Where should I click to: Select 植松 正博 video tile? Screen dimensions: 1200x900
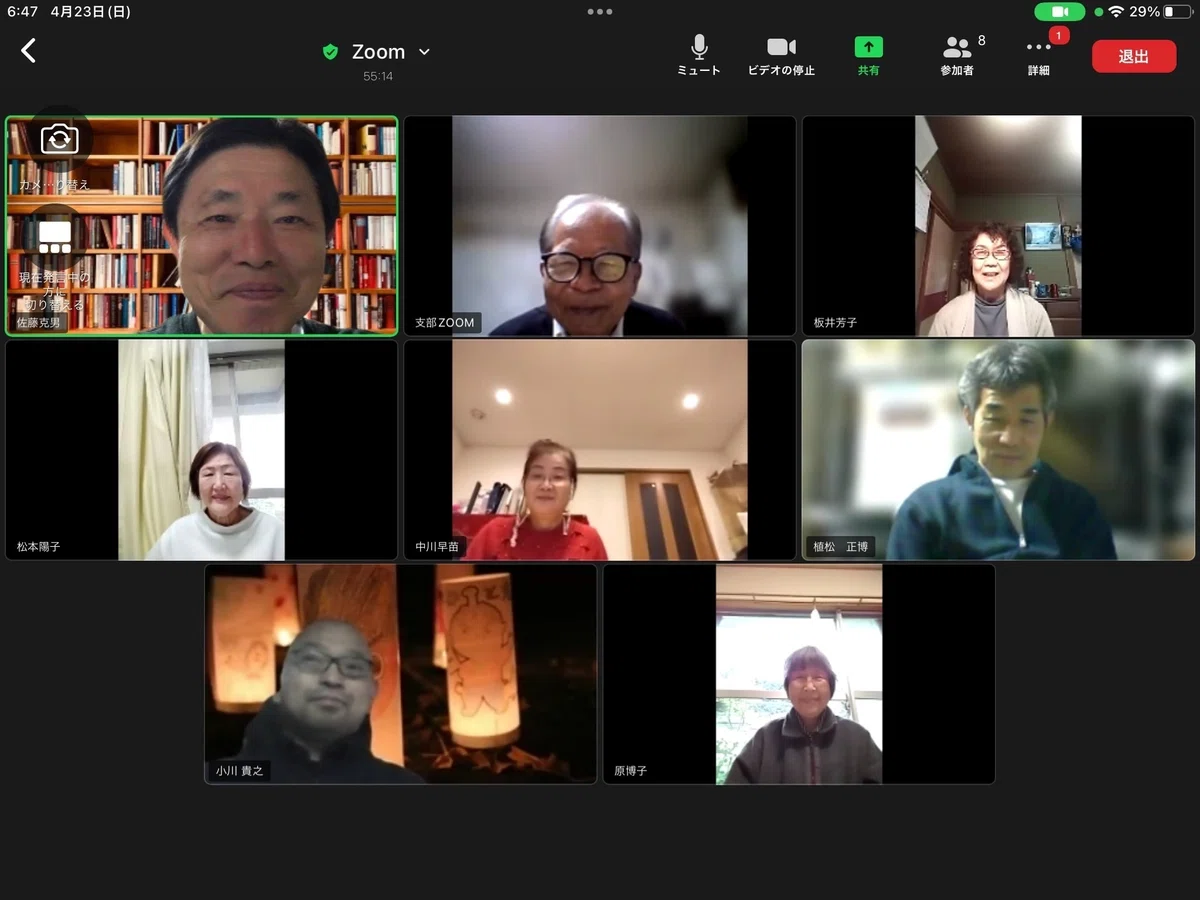[x=998, y=450]
